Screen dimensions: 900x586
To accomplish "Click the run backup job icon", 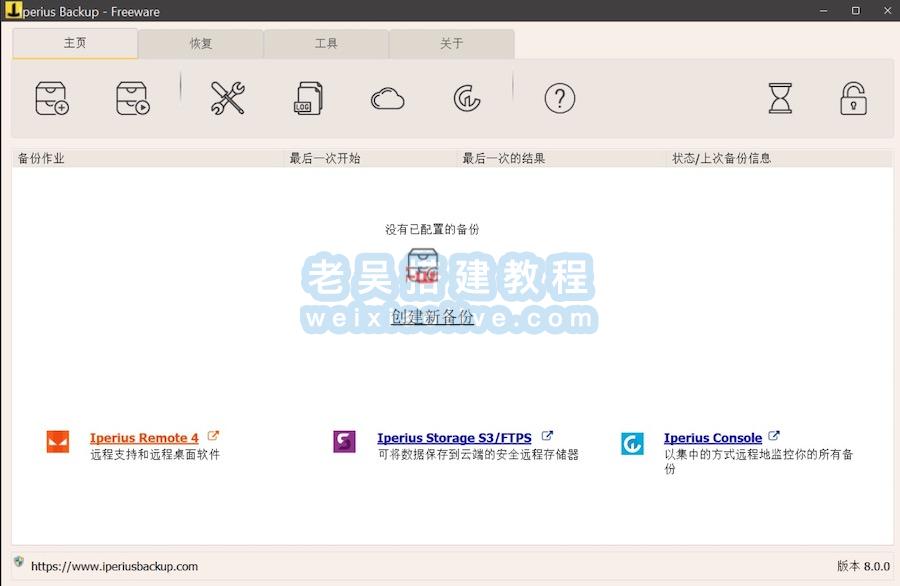I will tap(133, 98).
